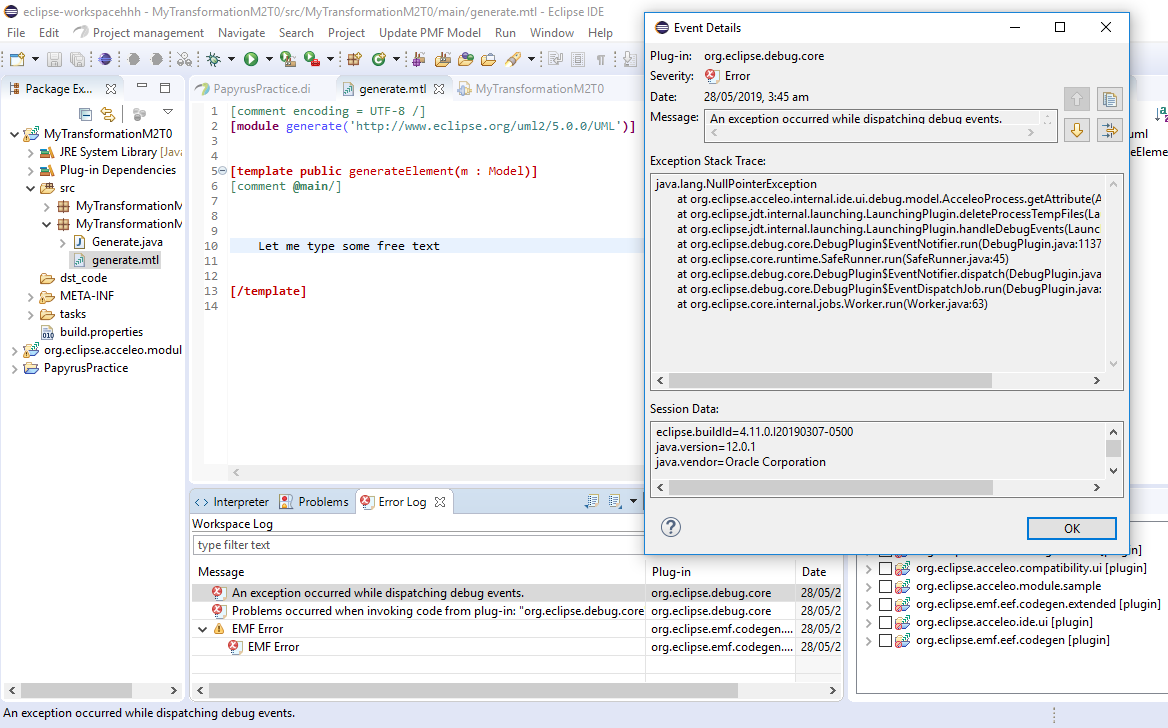The width and height of the screenshot is (1168, 728).
Task: Click the Show Whitespace Characters toolbar icon
Action: click(600, 59)
